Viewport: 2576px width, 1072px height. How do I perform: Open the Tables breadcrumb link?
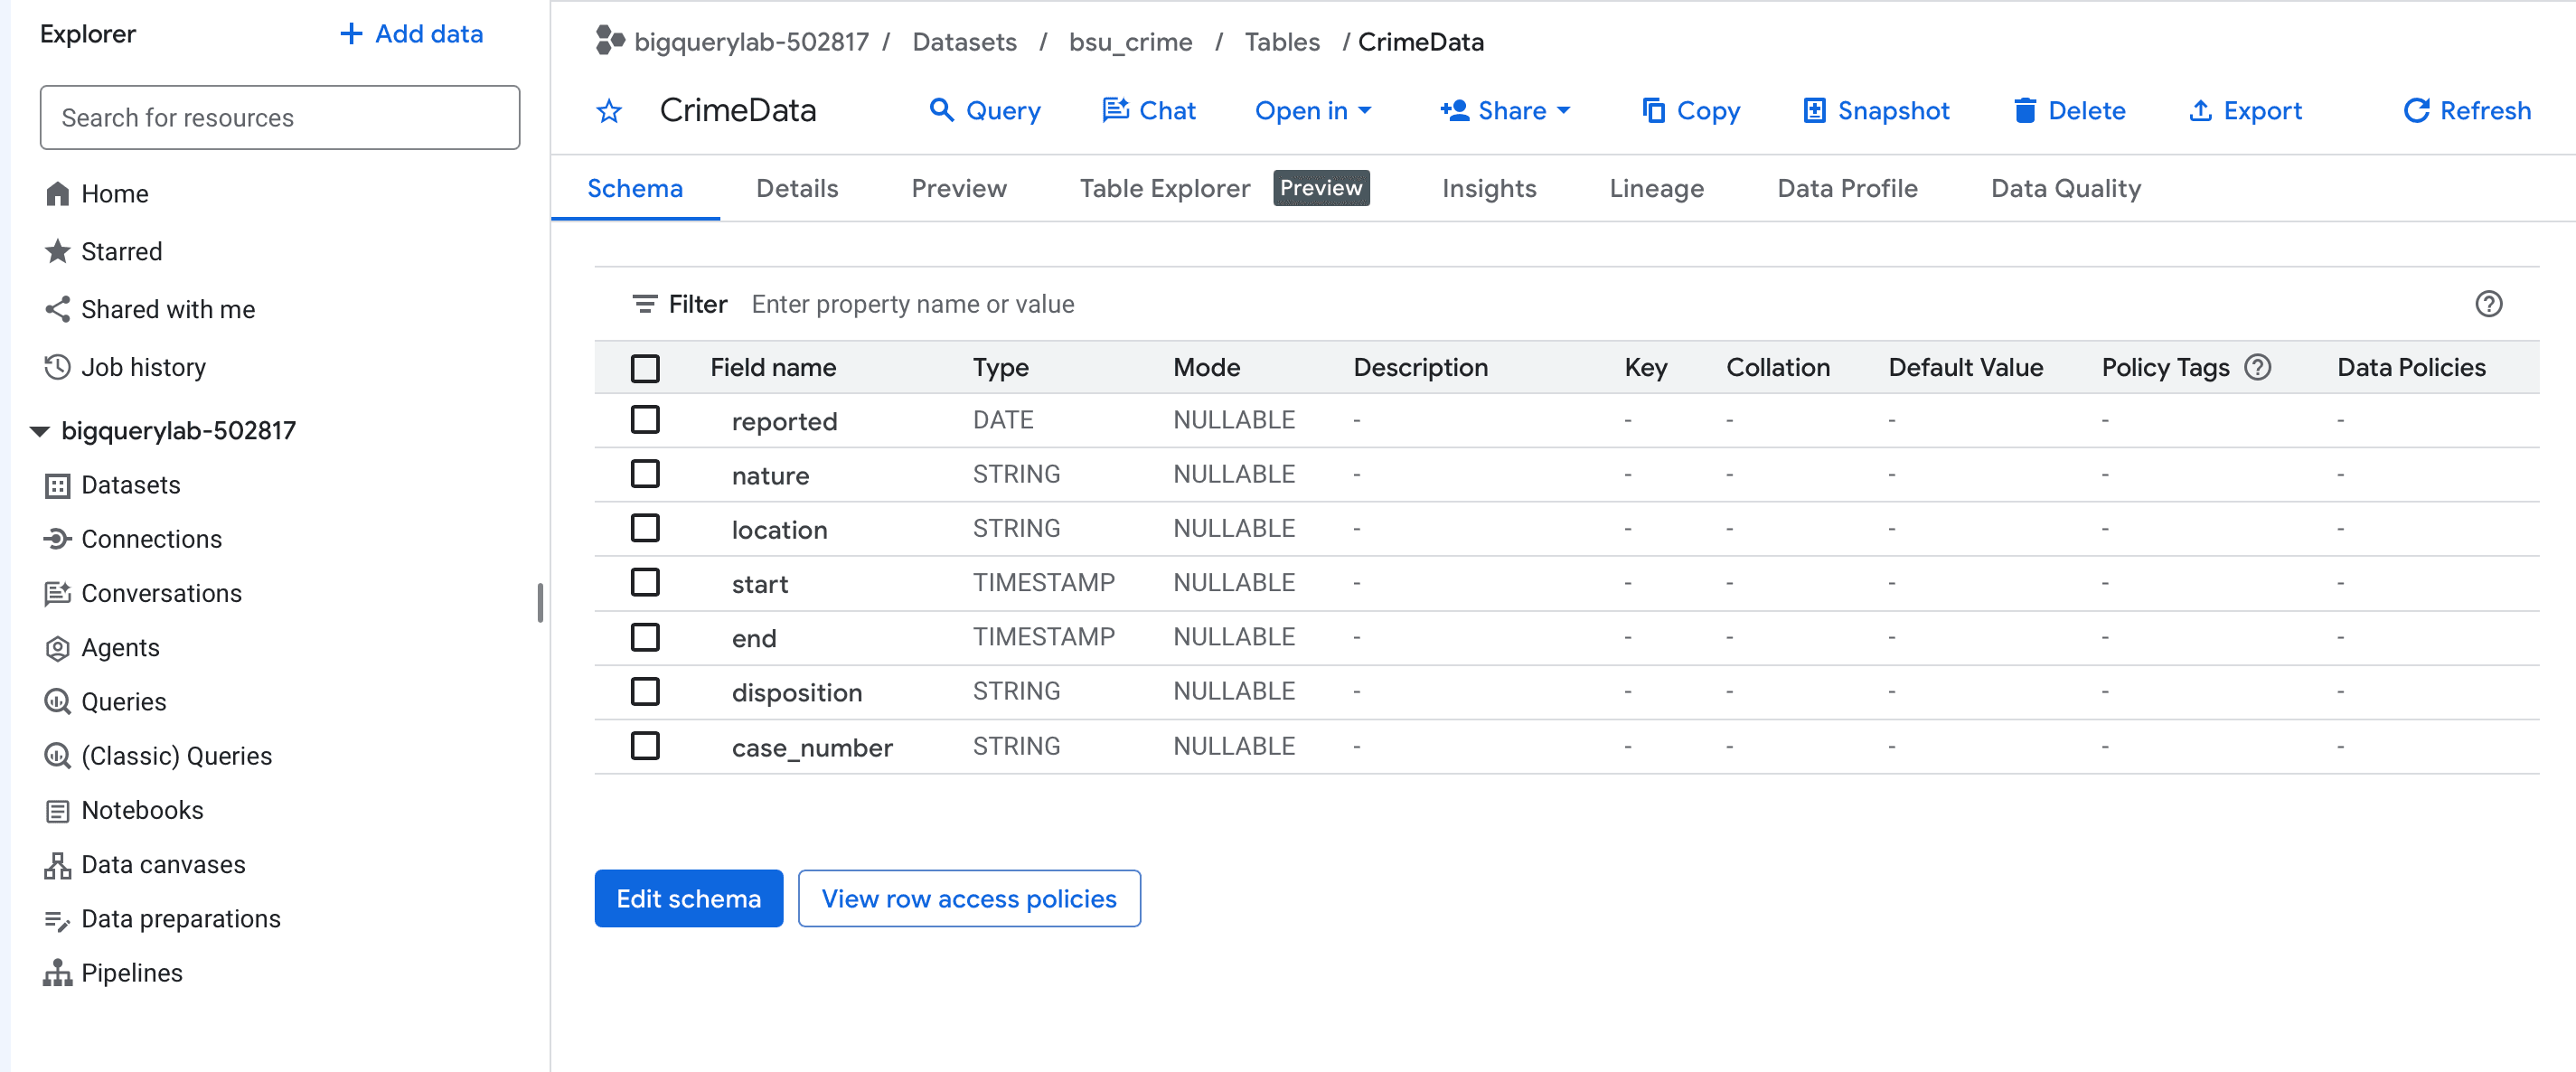[x=1282, y=42]
